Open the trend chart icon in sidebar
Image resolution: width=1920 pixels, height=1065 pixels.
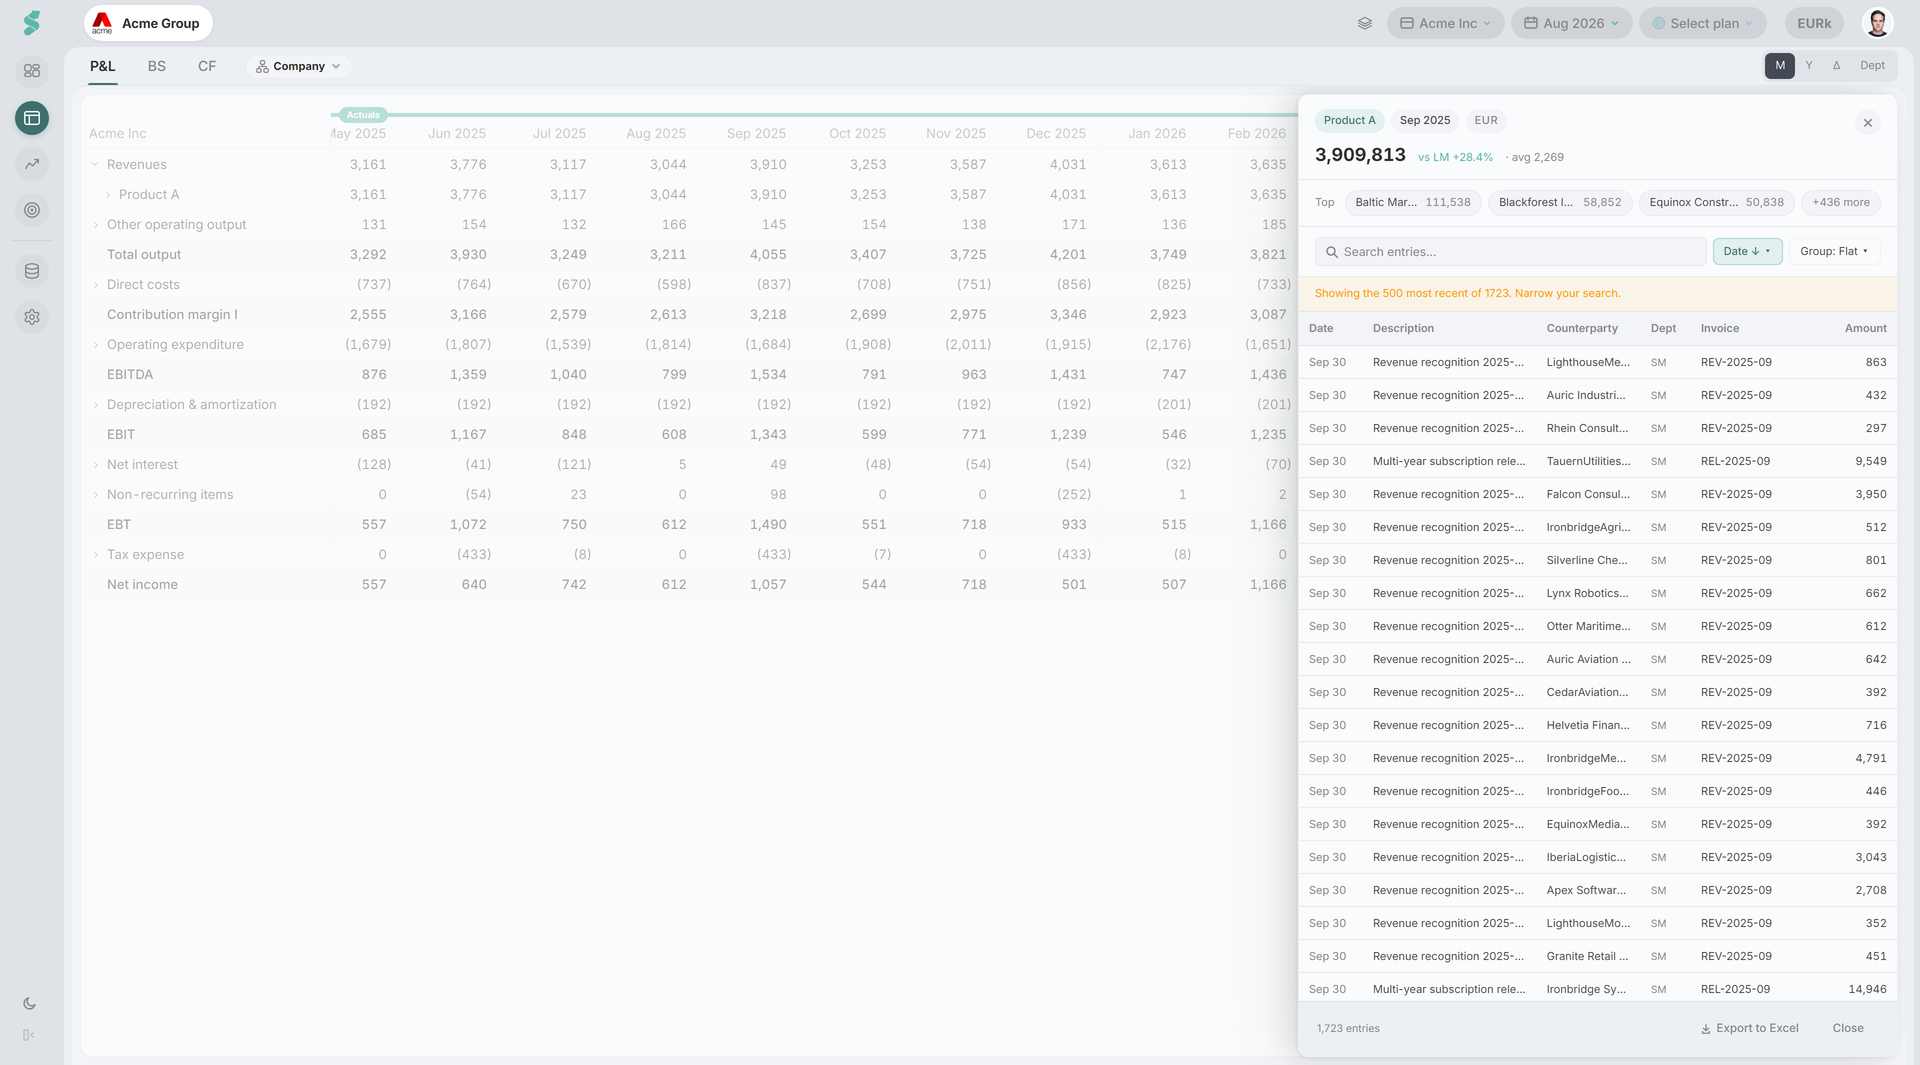[x=32, y=164]
